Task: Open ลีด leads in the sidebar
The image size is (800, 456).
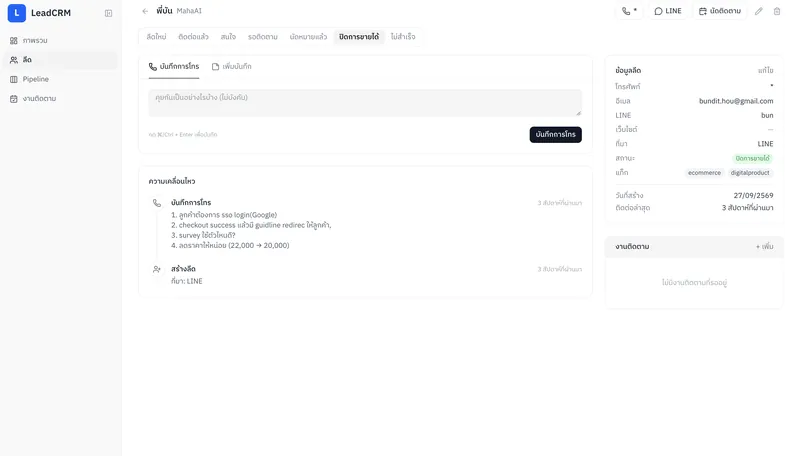Action: (59, 60)
